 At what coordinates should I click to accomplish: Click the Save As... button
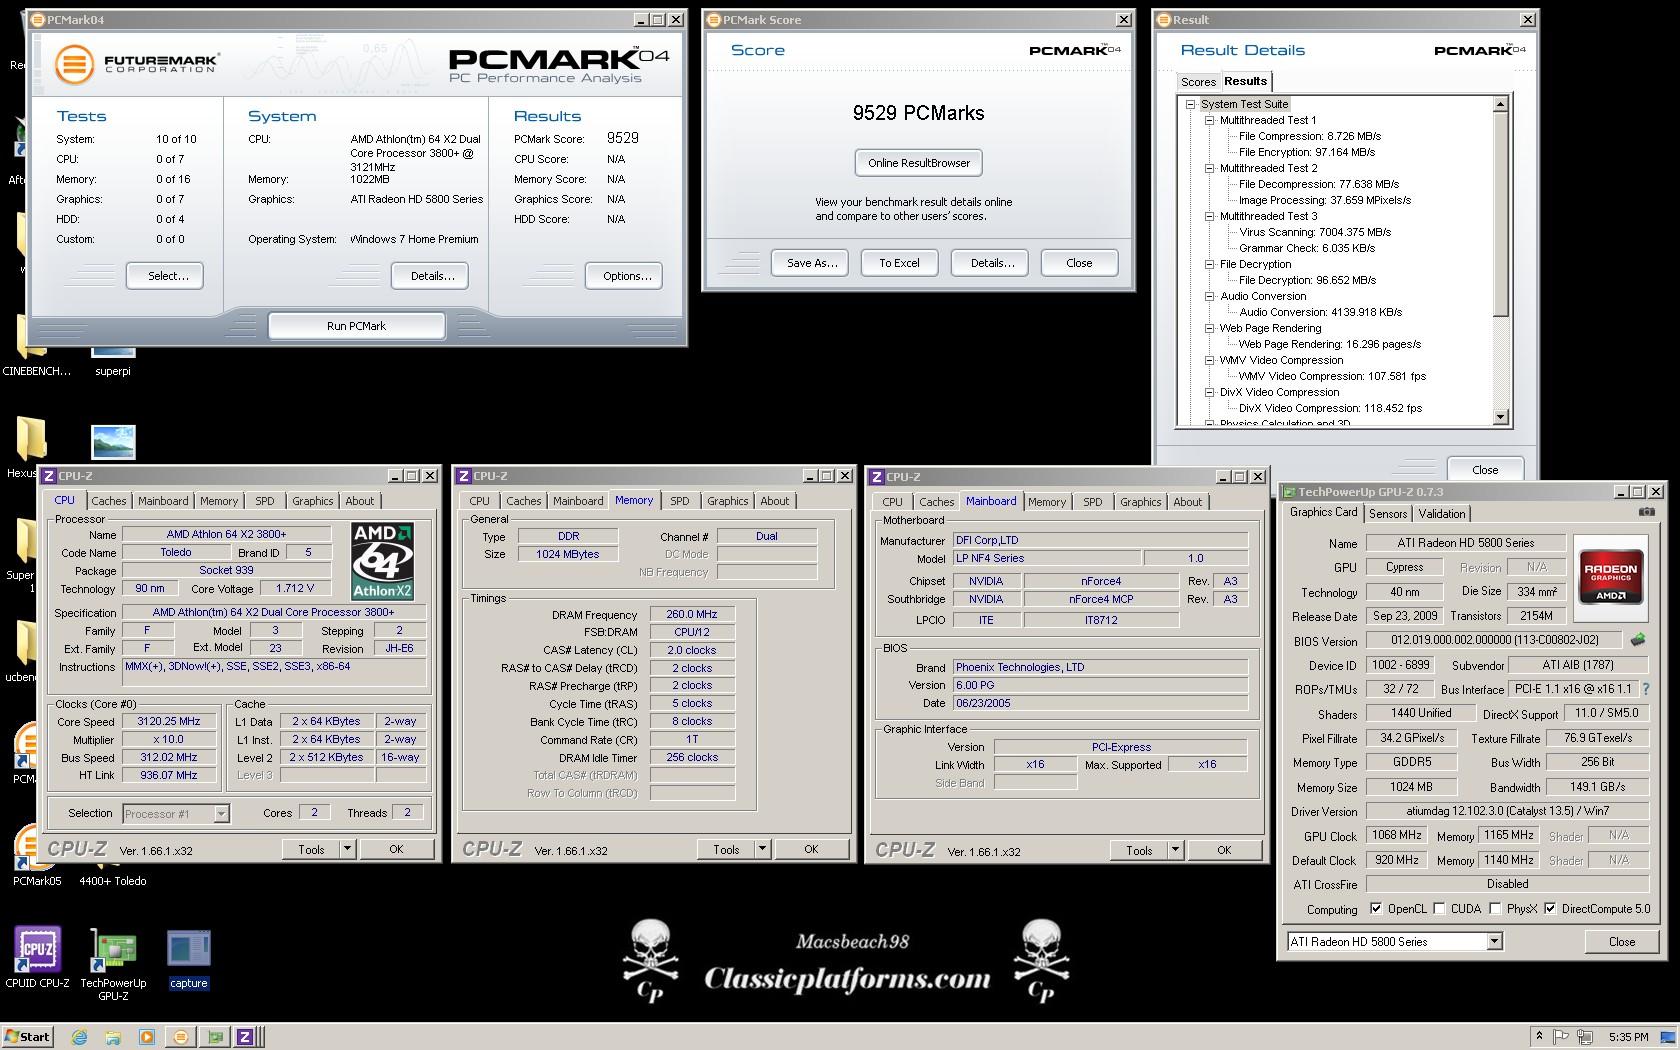pyautogui.click(x=812, y=263)
